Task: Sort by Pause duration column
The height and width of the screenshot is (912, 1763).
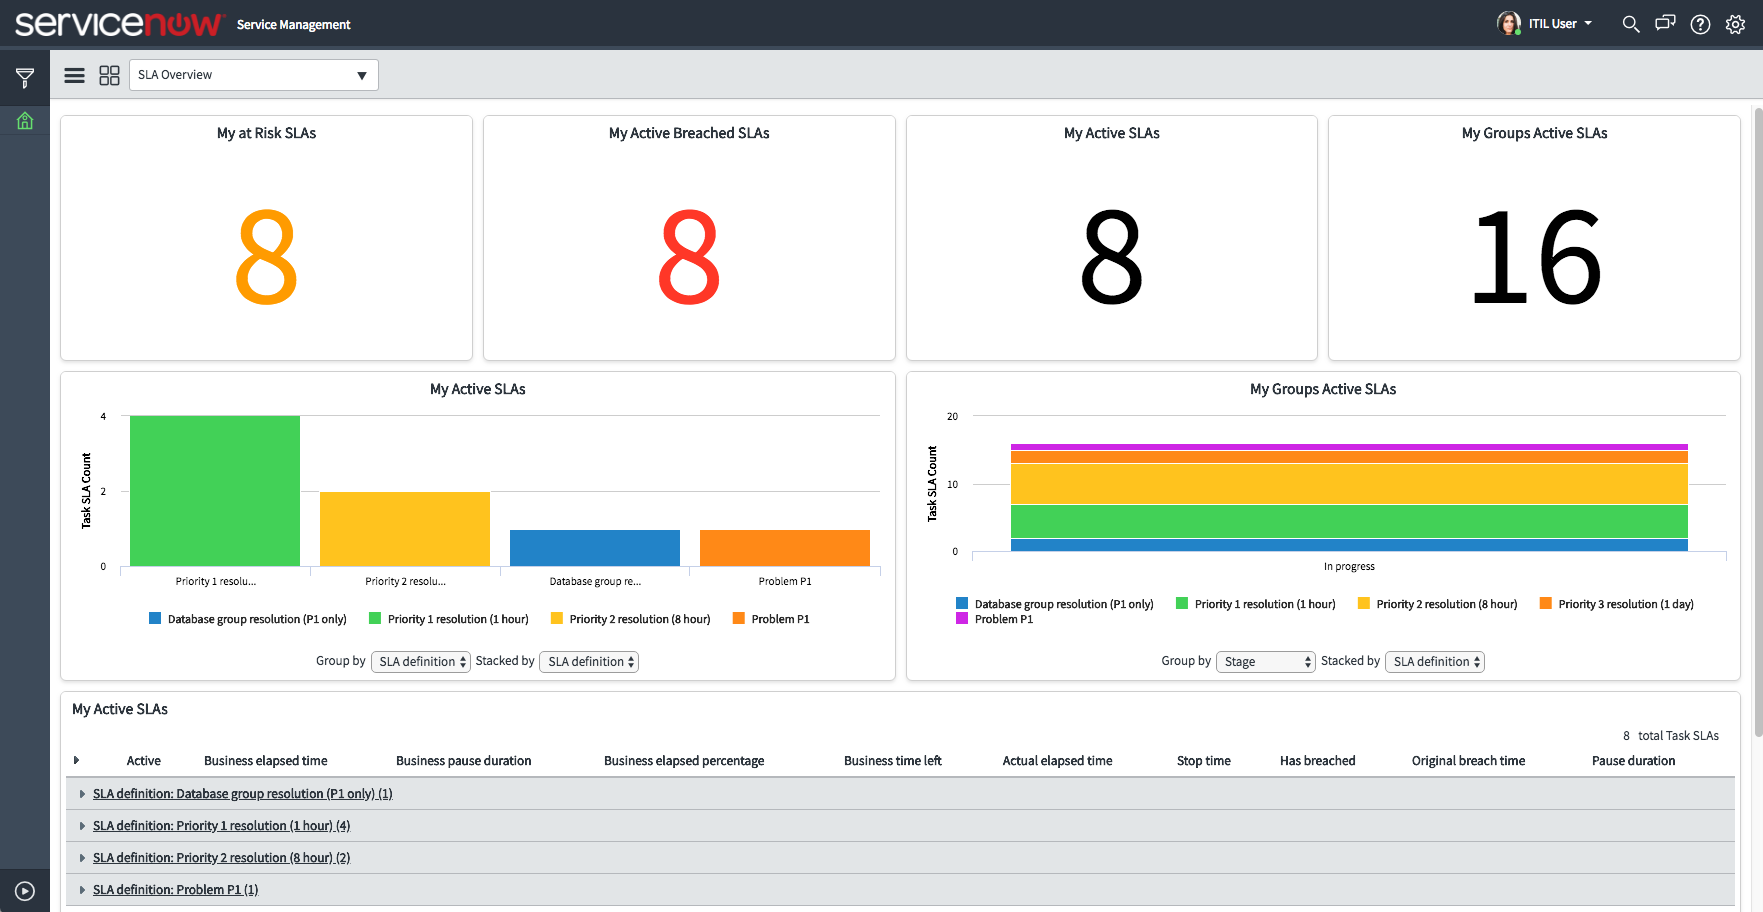Action: click(1633, 761)
